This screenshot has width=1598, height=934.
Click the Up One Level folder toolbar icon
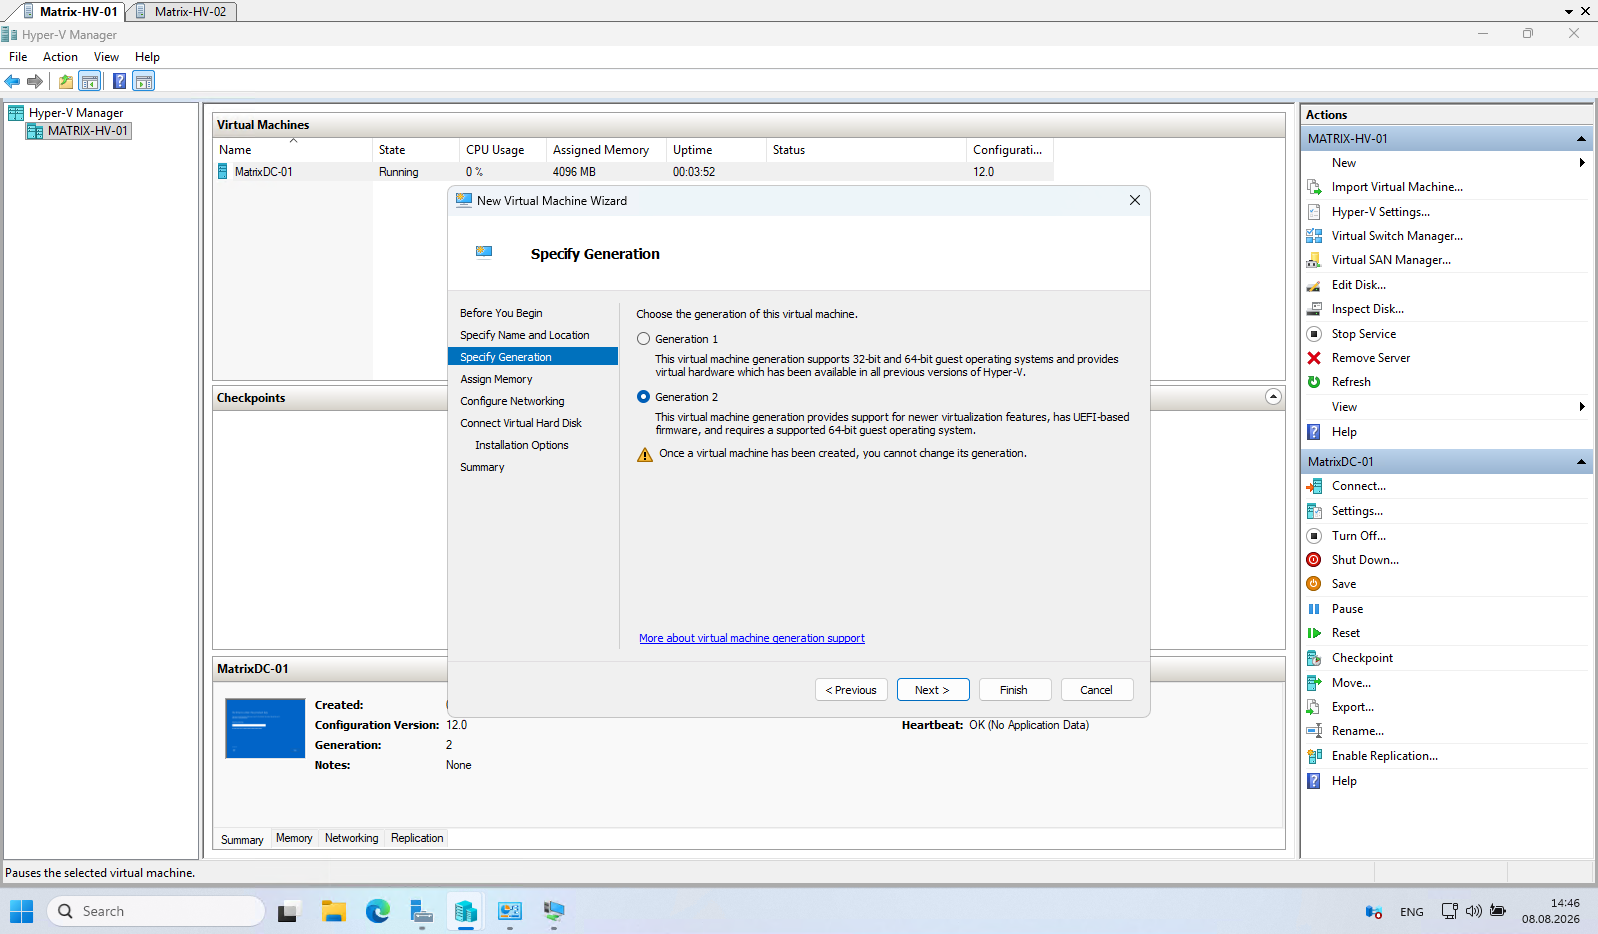pyautogui.click(x=66, y=81)
